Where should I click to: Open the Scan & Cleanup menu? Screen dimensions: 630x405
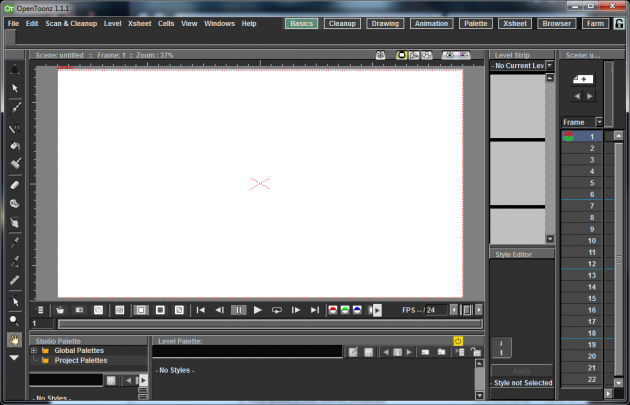(x=71, y=23)
